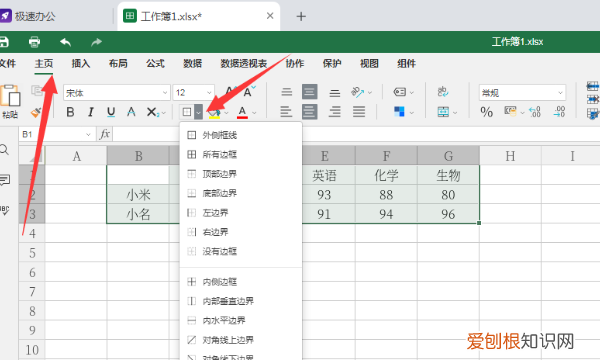Switch to the 插入 ribbon tab
The width and height of the screenshot is (600, 360).
click(x=81, y=64)
